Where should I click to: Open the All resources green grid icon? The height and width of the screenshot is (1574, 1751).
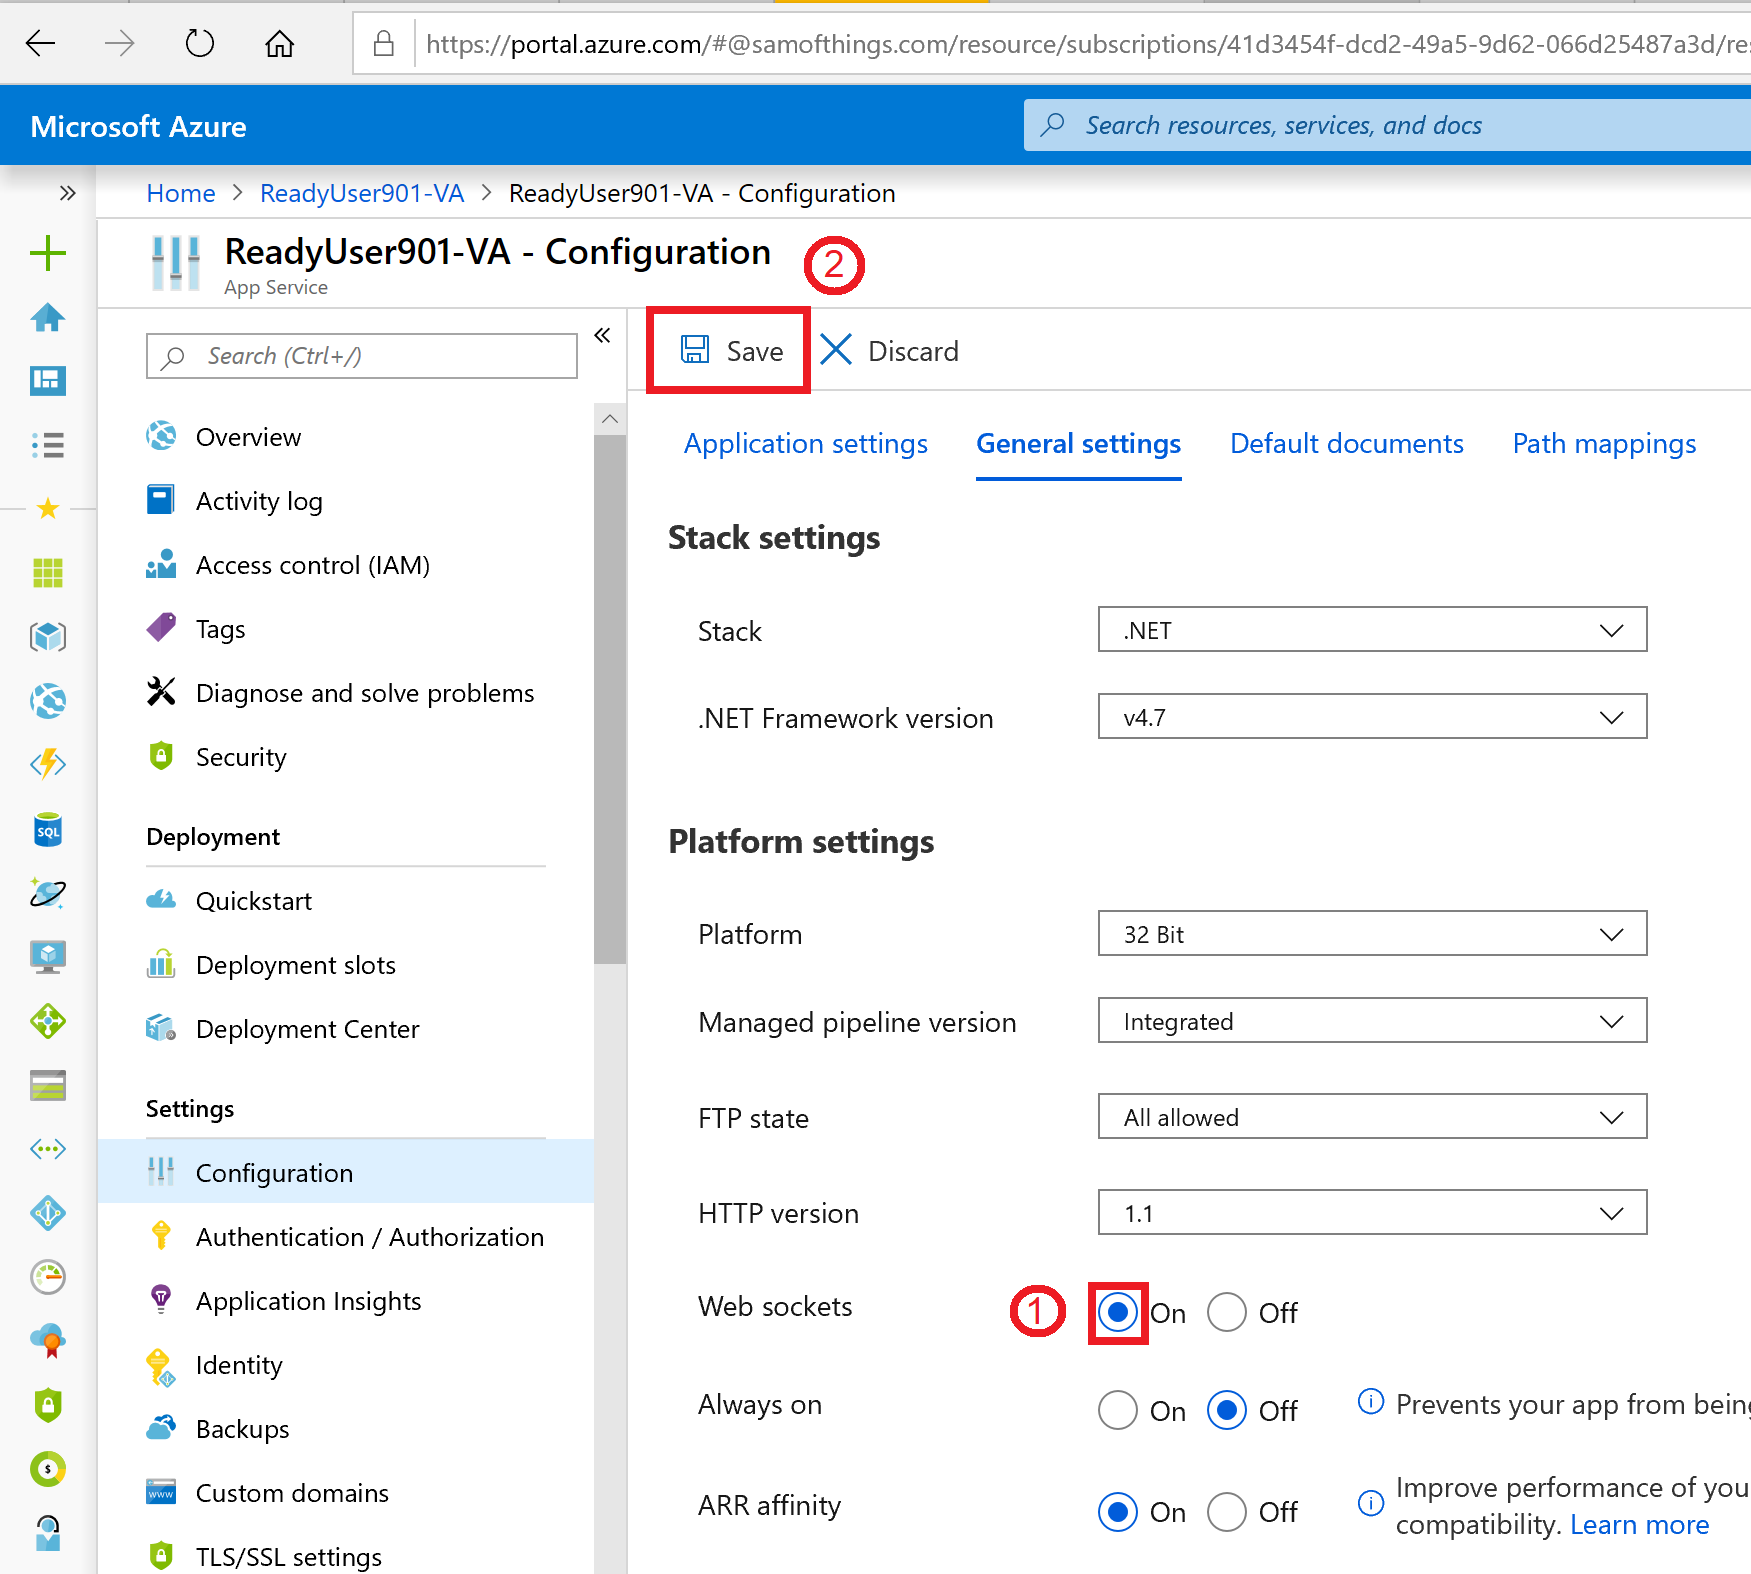pos(48,573)
